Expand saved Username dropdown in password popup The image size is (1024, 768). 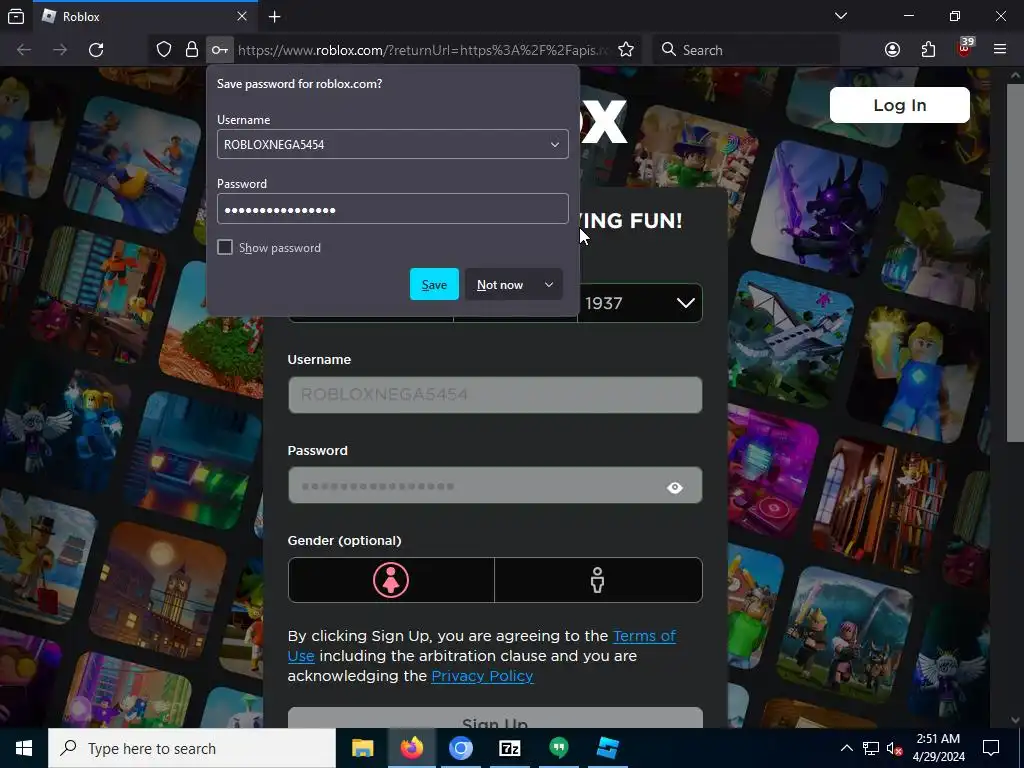[x=554, y=144]
